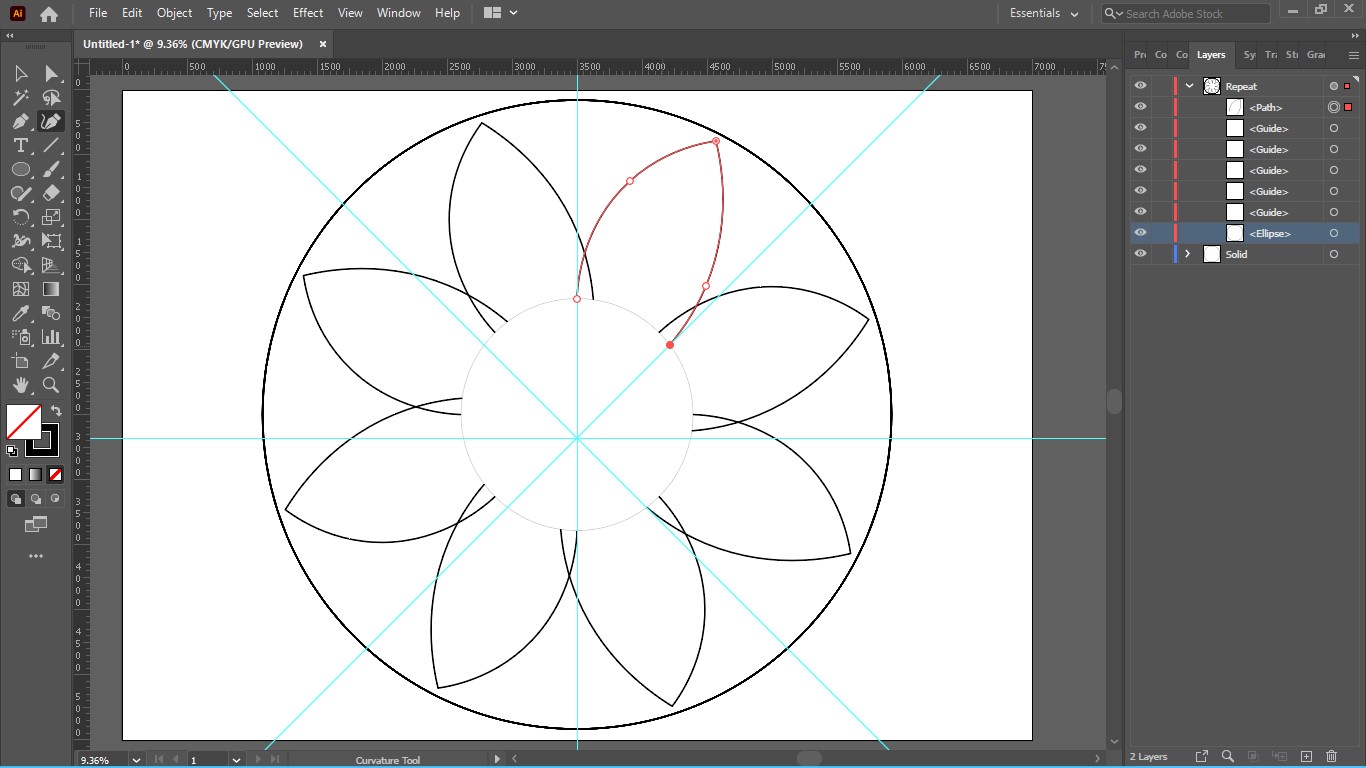Switch to the Layers panel tab

1210,55
